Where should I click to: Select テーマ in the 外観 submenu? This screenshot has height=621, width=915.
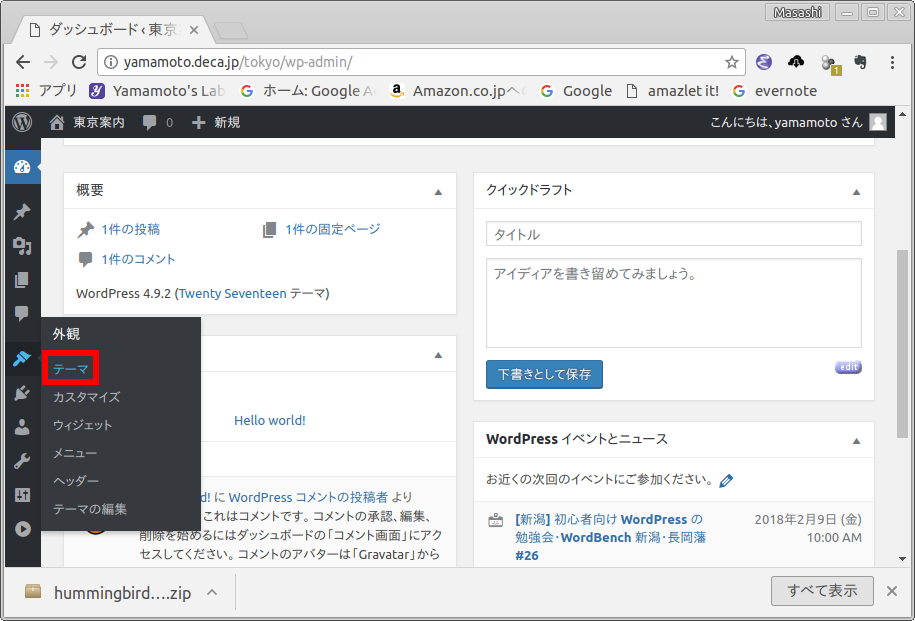click(70, 369)
